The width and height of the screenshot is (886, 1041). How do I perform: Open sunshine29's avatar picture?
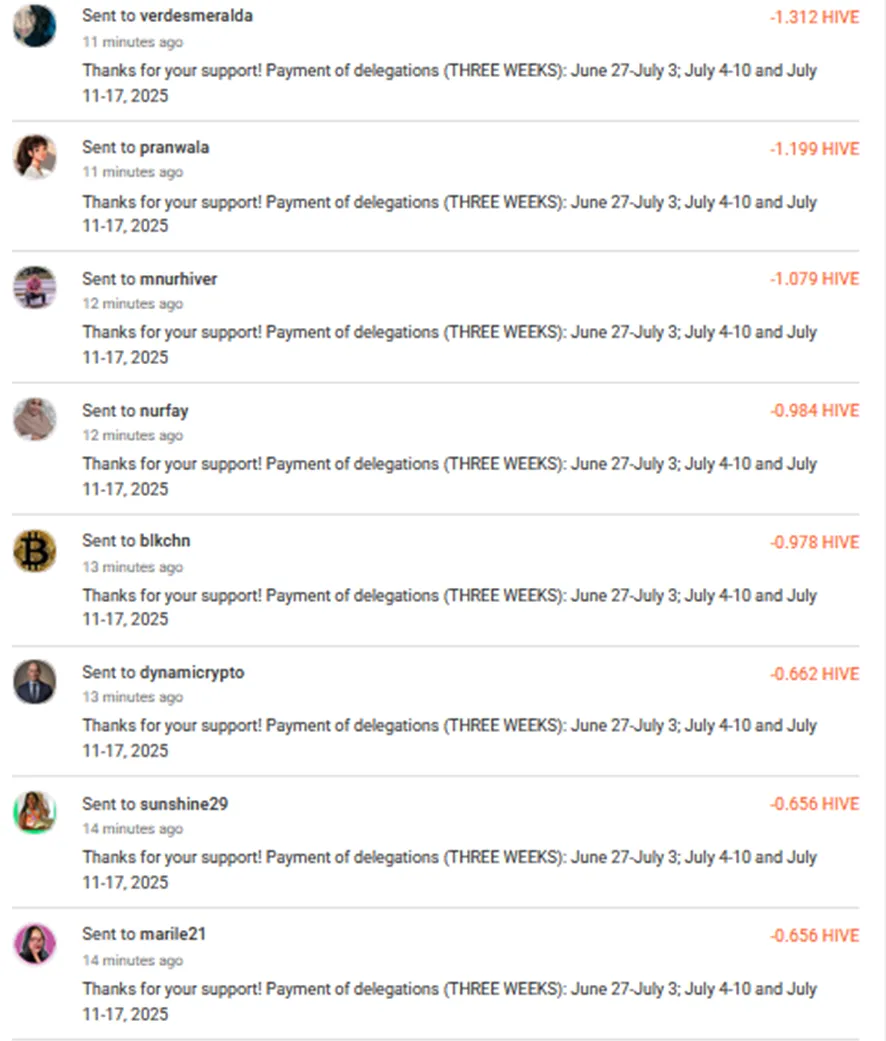(x=35, y=813)
